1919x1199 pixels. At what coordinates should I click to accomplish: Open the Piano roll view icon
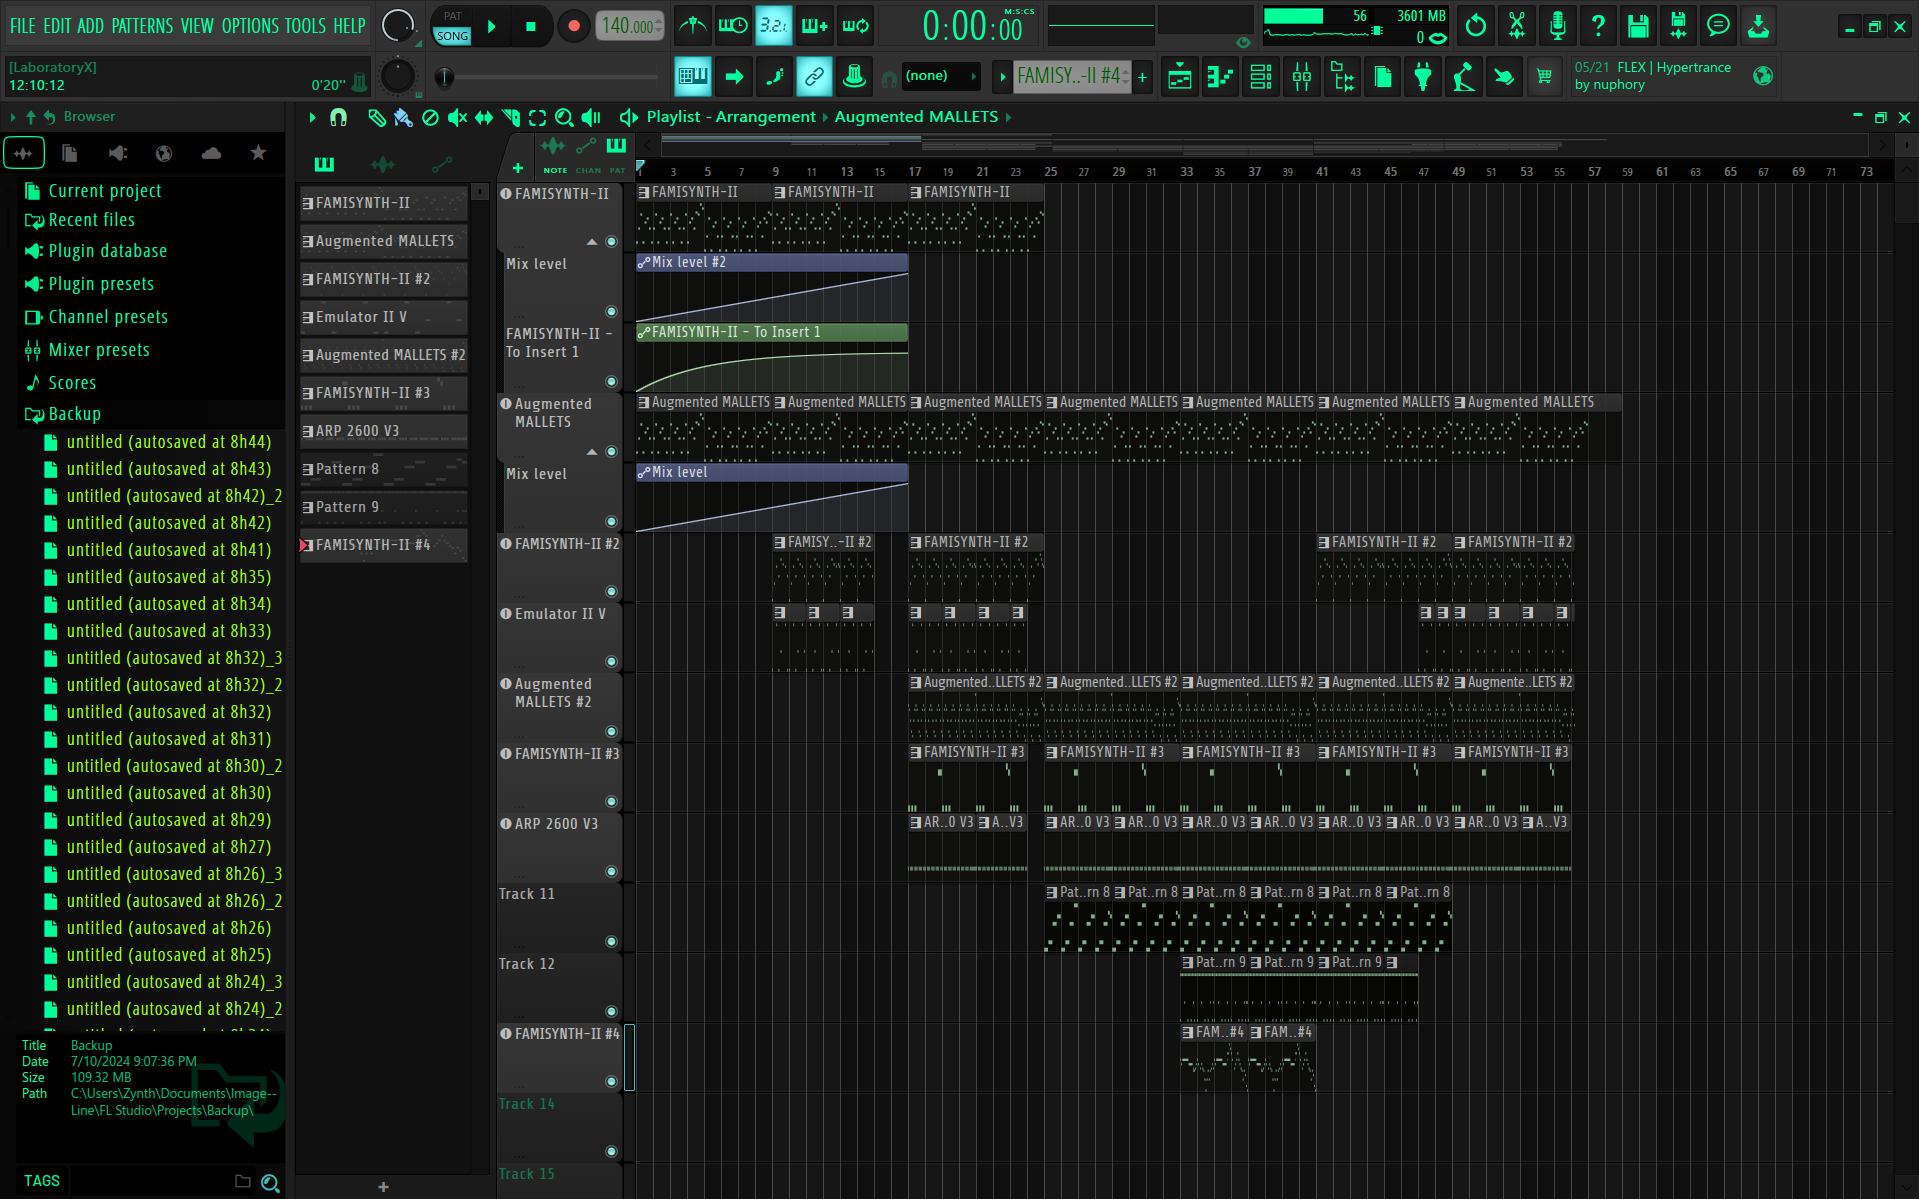(1220, 76)
